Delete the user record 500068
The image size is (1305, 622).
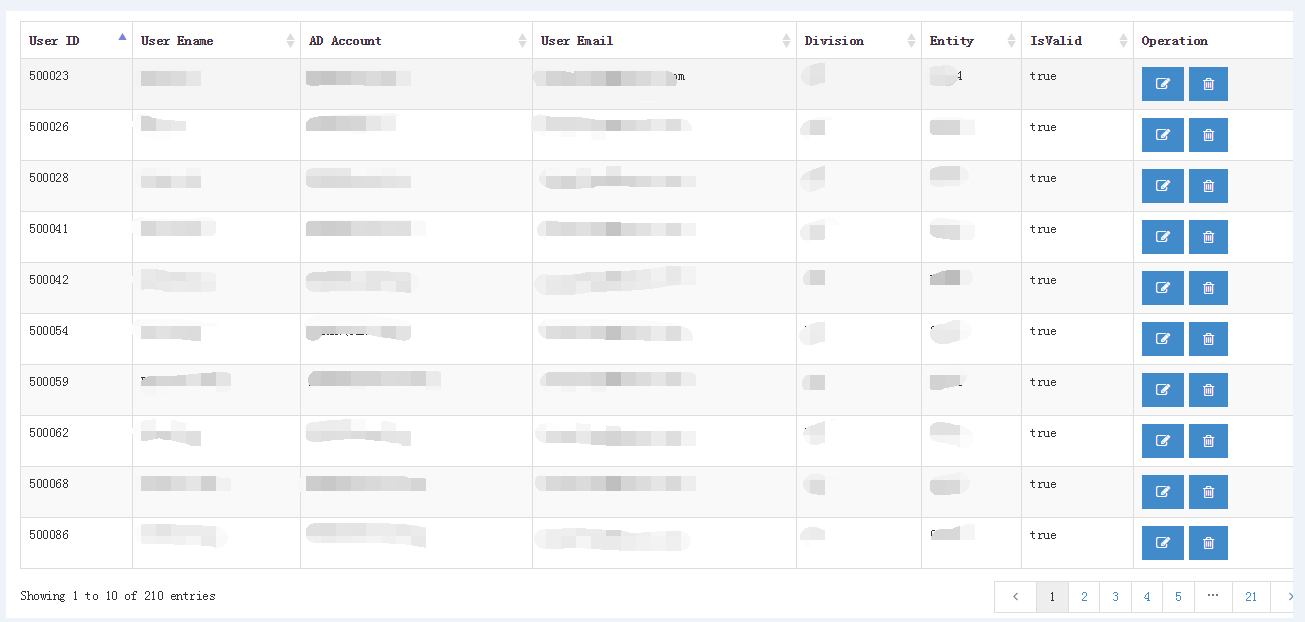coord(1208,492)
